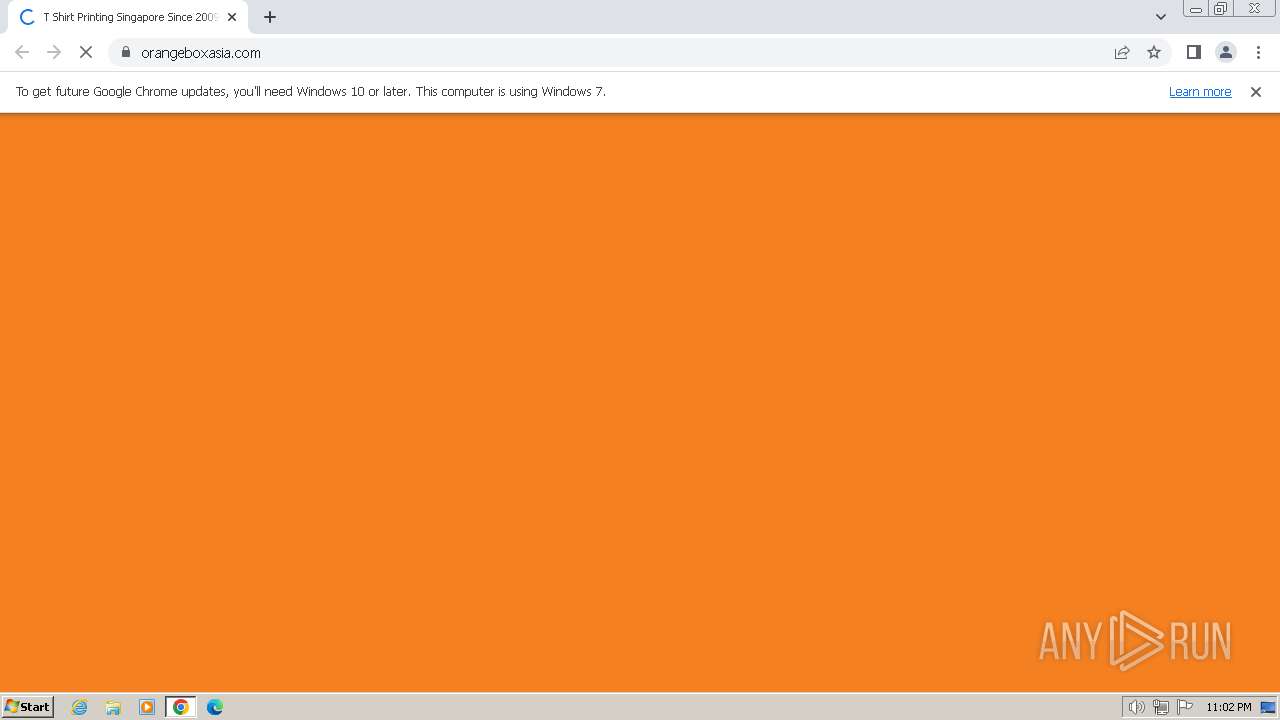
Task: Open Windows Media Player icon
Action: pyautogui.click(x=147, y=707)
